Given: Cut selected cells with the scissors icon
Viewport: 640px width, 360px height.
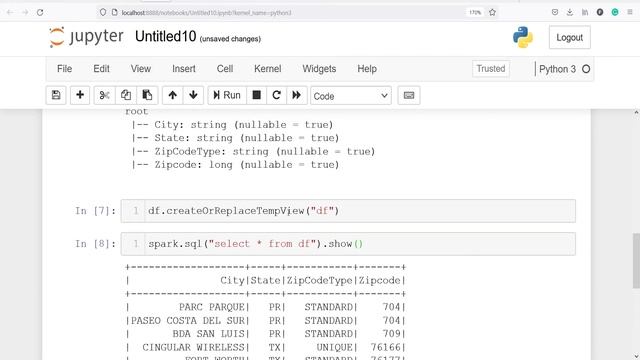Looking at the screenshot, I should coord(104,96).
